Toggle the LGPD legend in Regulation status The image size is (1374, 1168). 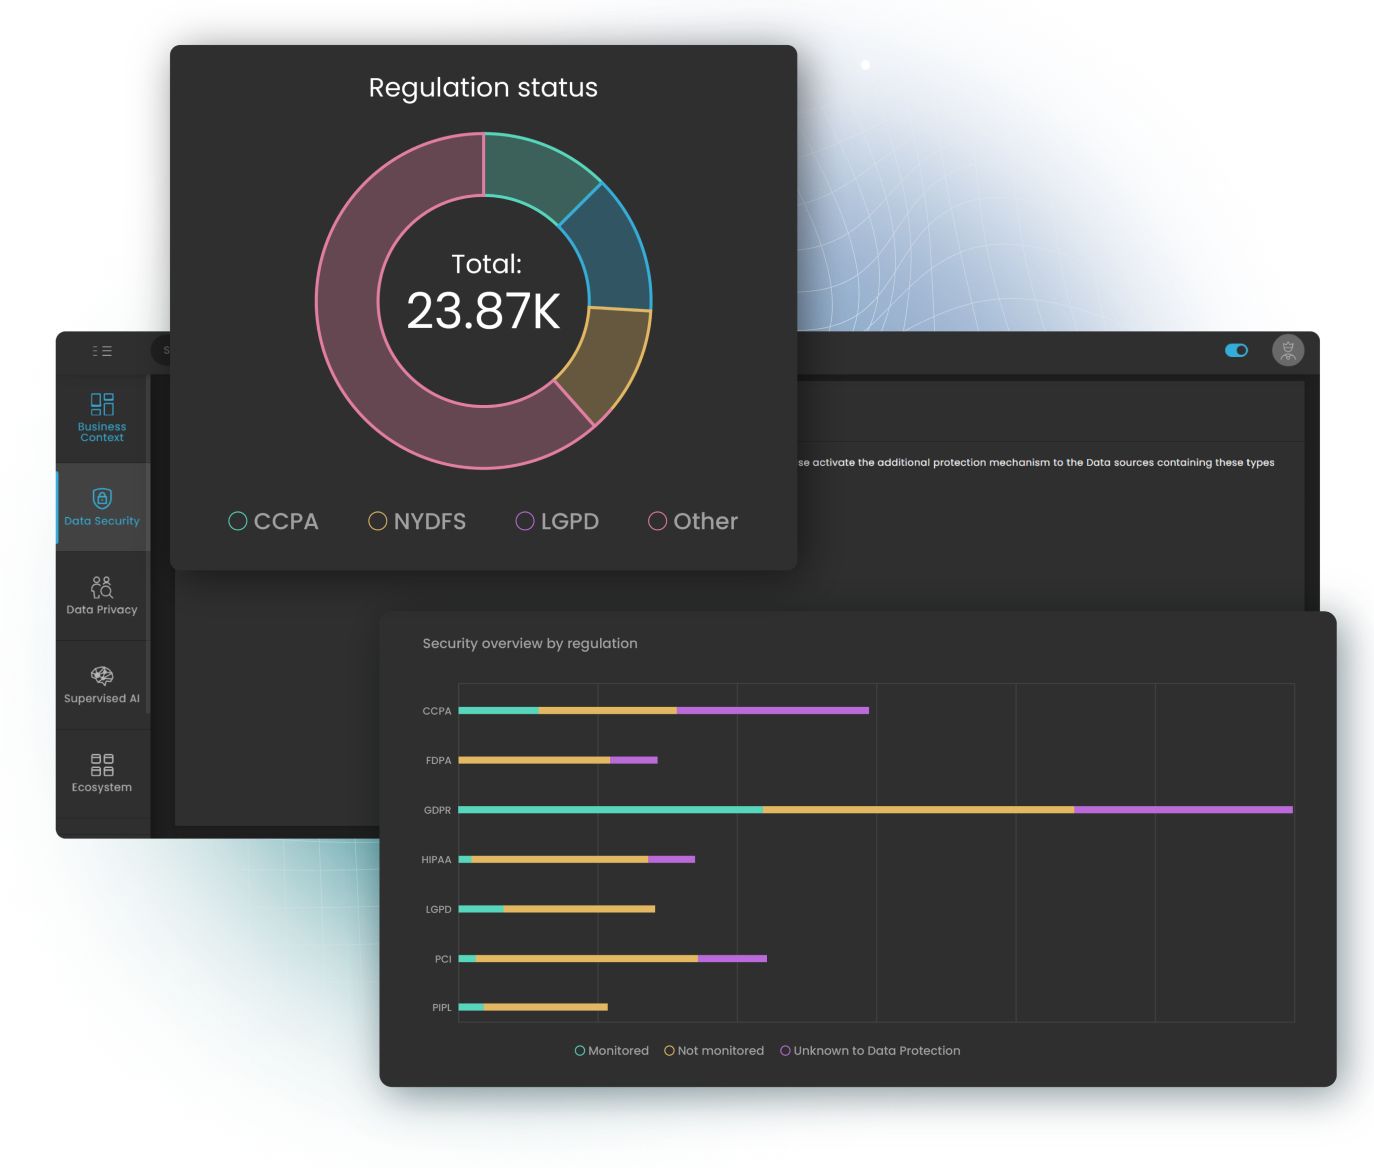coord(557,521)
